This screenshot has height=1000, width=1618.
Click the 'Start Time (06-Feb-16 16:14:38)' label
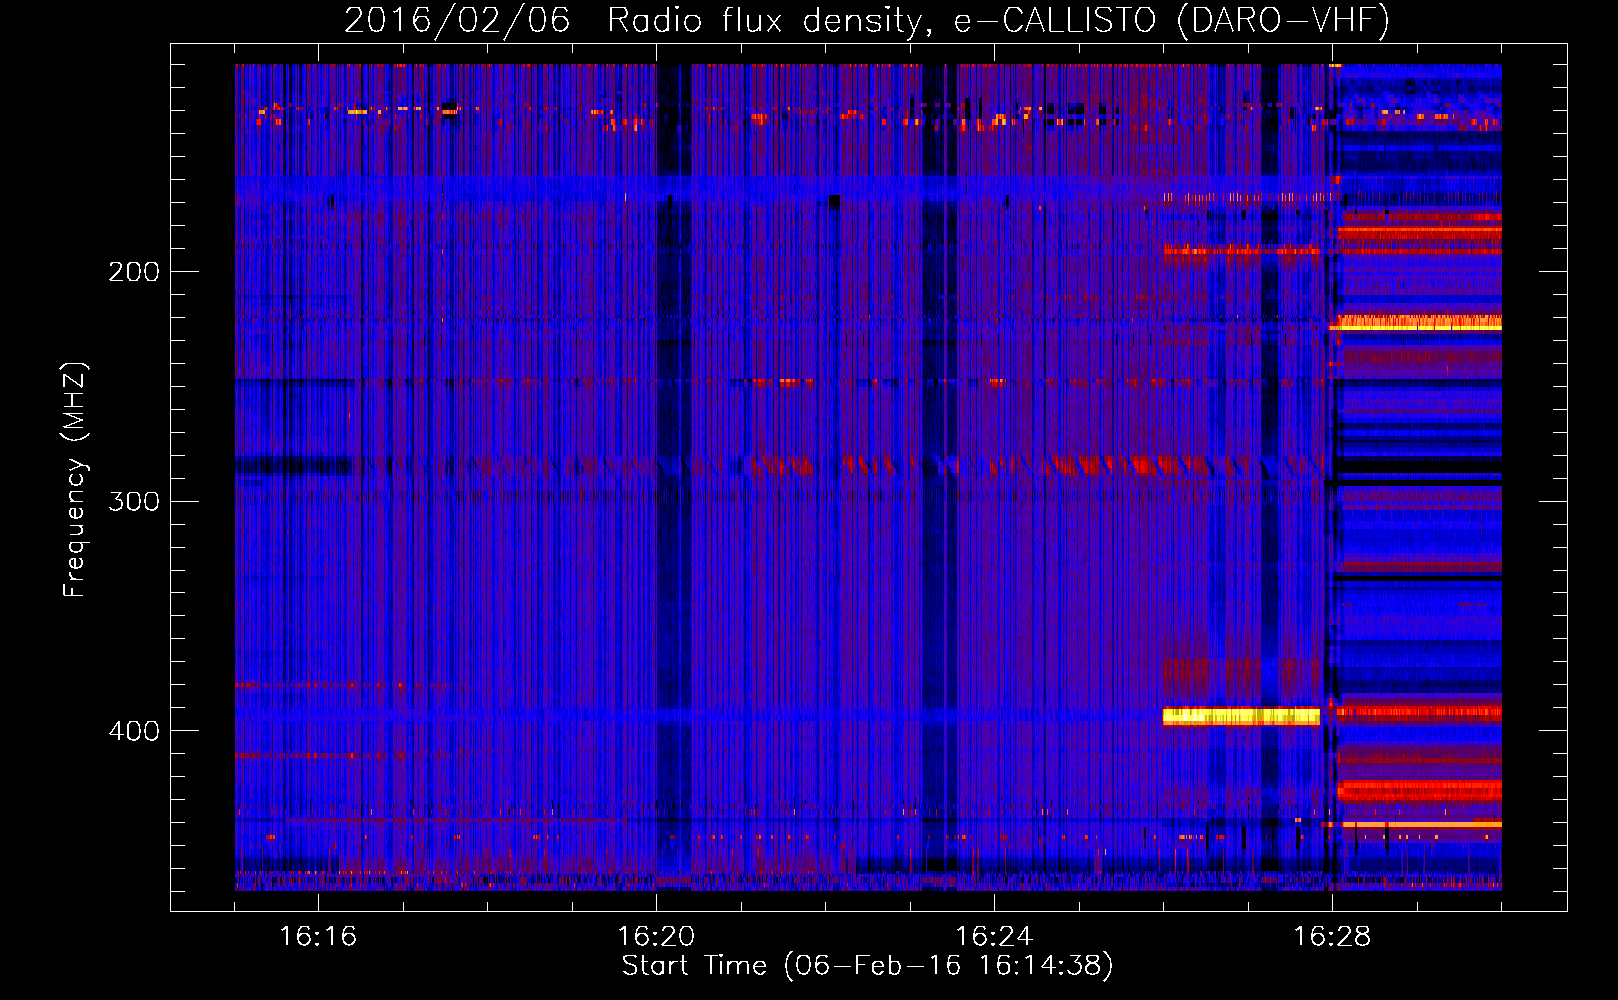tap(867, 966)
